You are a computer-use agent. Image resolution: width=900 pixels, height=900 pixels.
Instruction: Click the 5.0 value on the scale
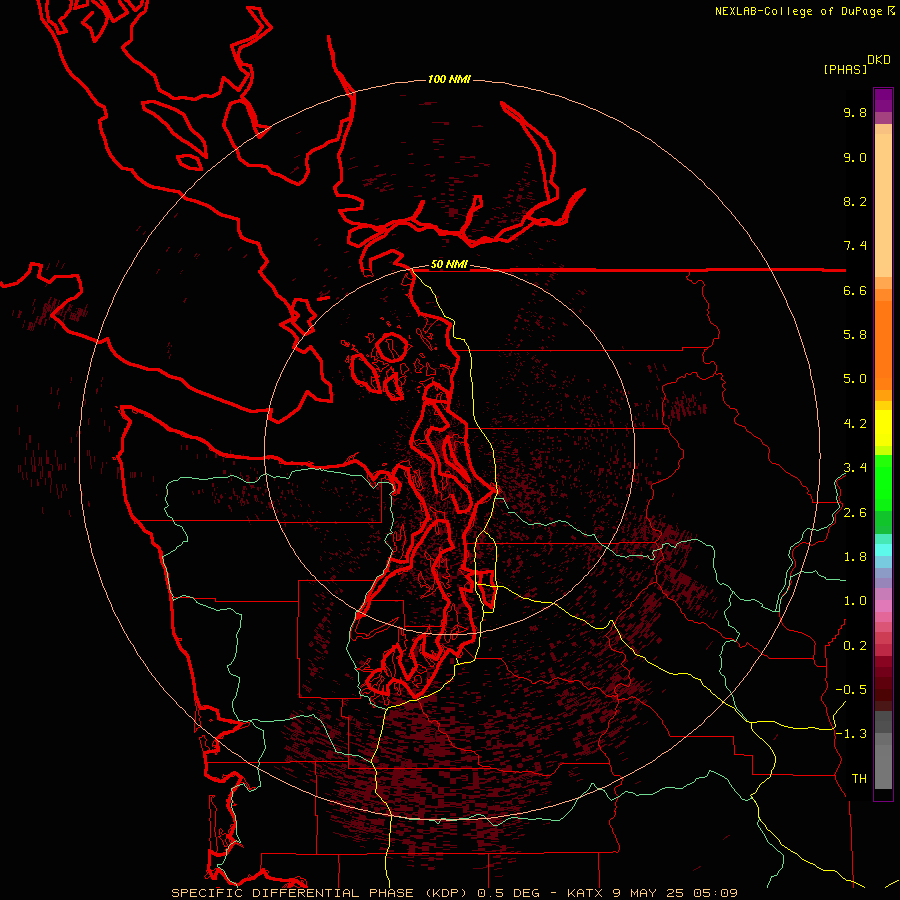pos(855,379)
